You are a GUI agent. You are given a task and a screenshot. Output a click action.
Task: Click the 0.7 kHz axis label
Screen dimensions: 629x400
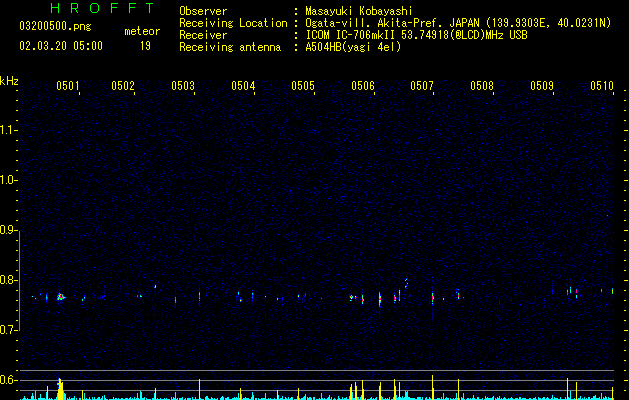[9, 330]
